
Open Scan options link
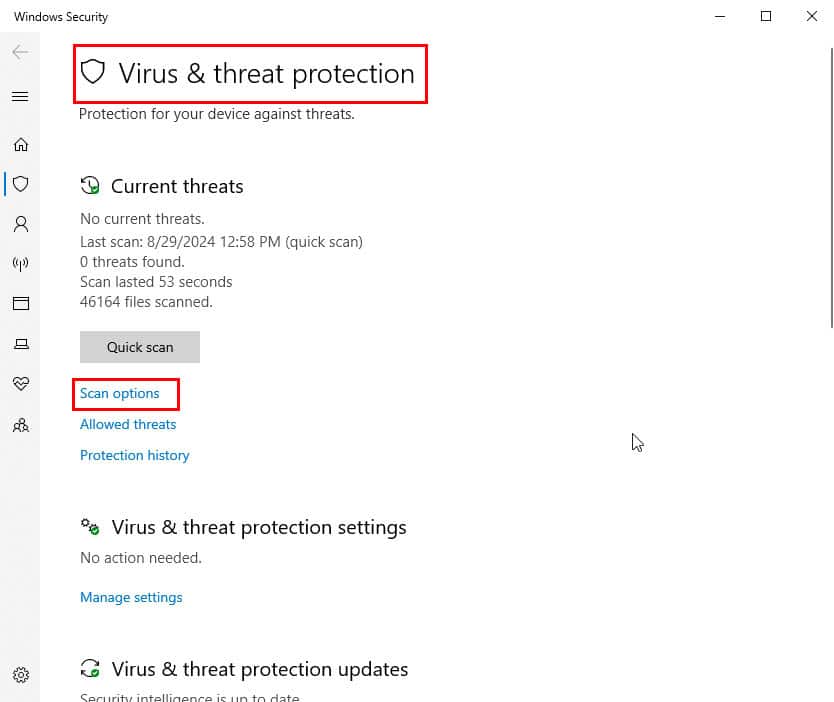[x=120, y=394]
